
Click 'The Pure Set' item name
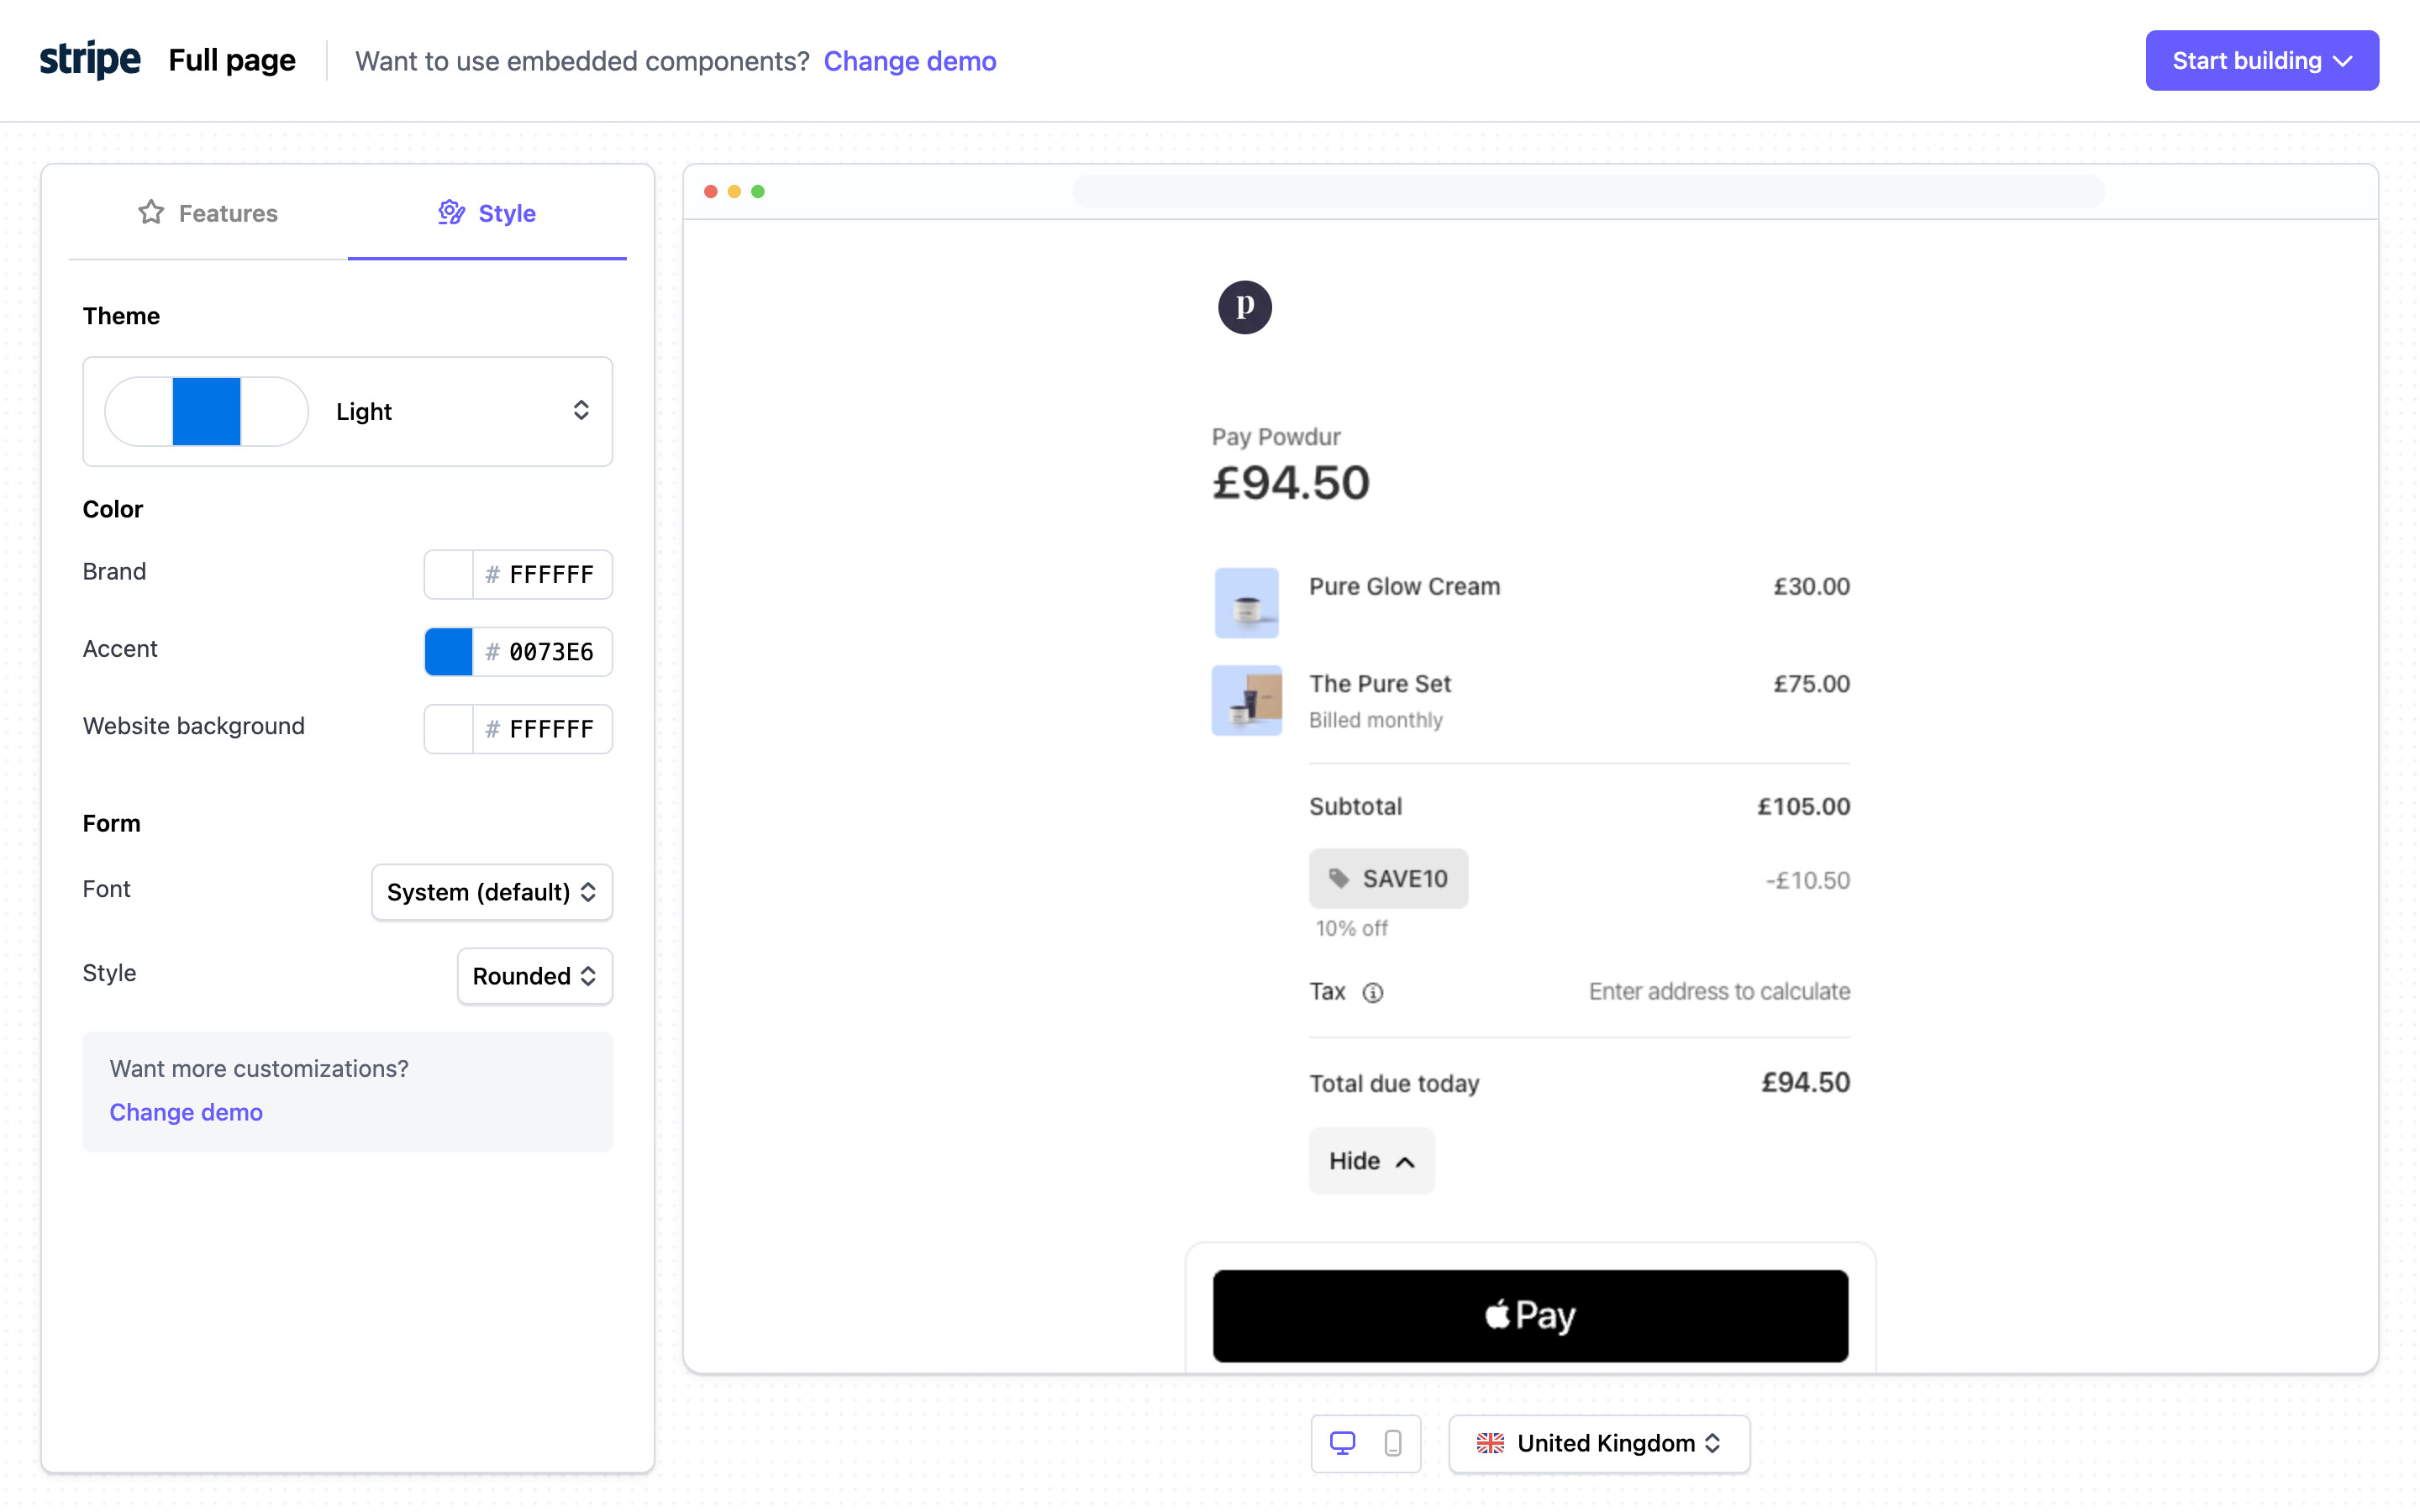1380,684
